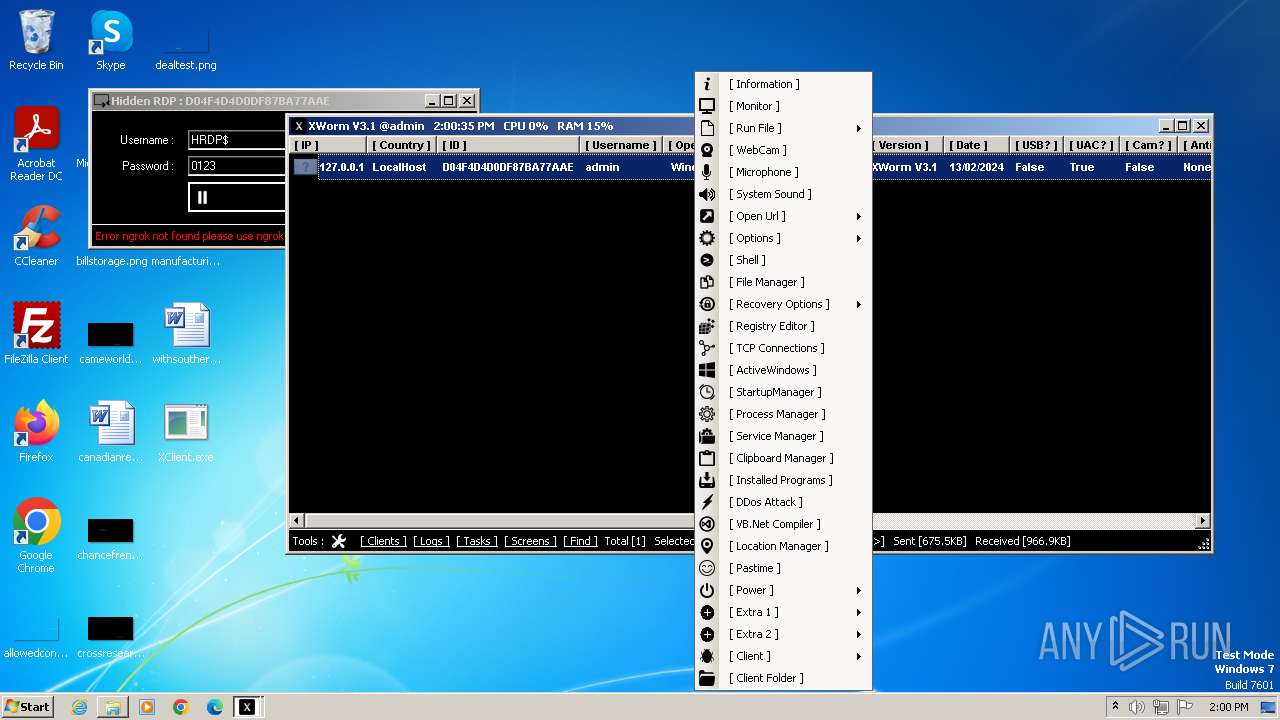This screenshot has width=1280, height=720.
Task: Click the Information menu icon
Action: [x=707, y=84]
